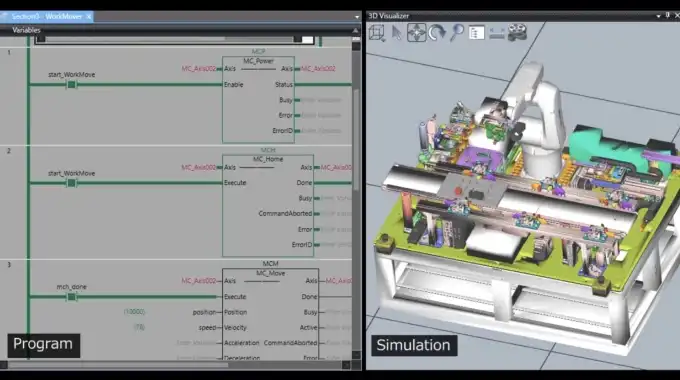The image size is (680, 380).
Task: Open the editor tab list dropdown arrow
Action: click(357, 17)
